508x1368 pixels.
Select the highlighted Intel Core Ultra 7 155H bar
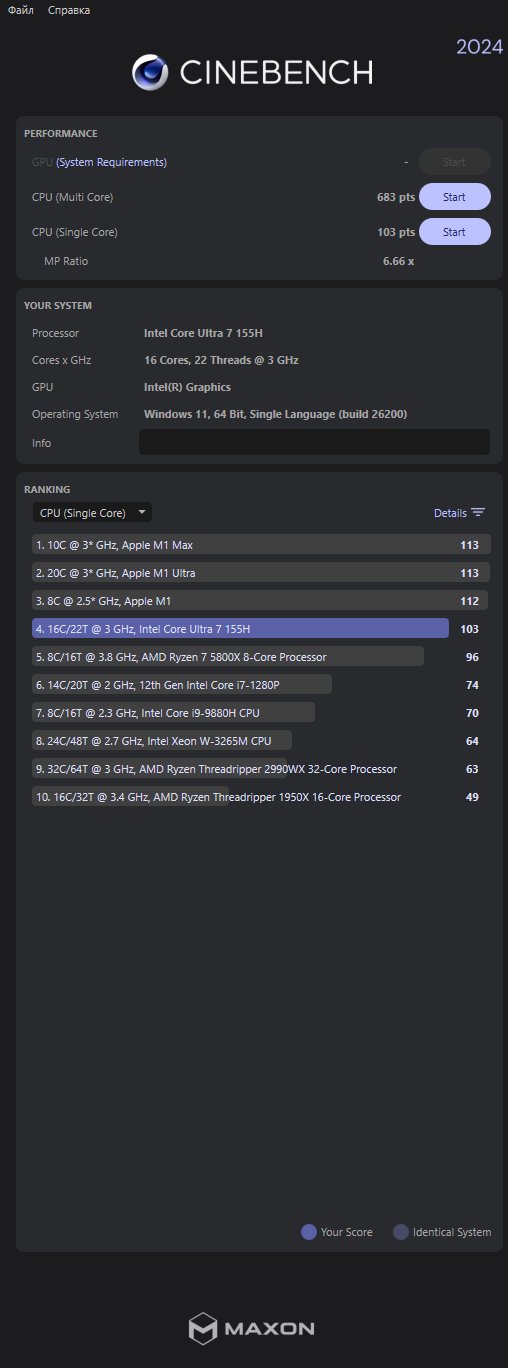(x=240, y=629)
